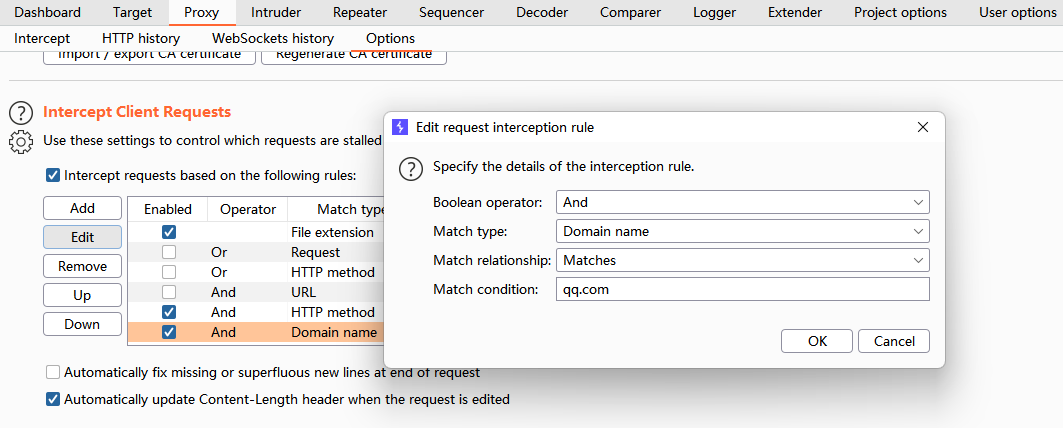Open the User options tab

(1018, 12)
